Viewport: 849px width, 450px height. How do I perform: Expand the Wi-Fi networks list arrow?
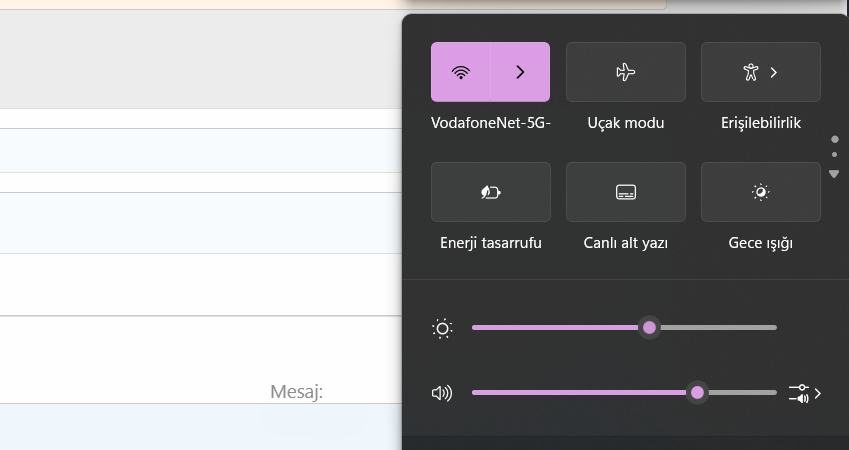point(520,72)
